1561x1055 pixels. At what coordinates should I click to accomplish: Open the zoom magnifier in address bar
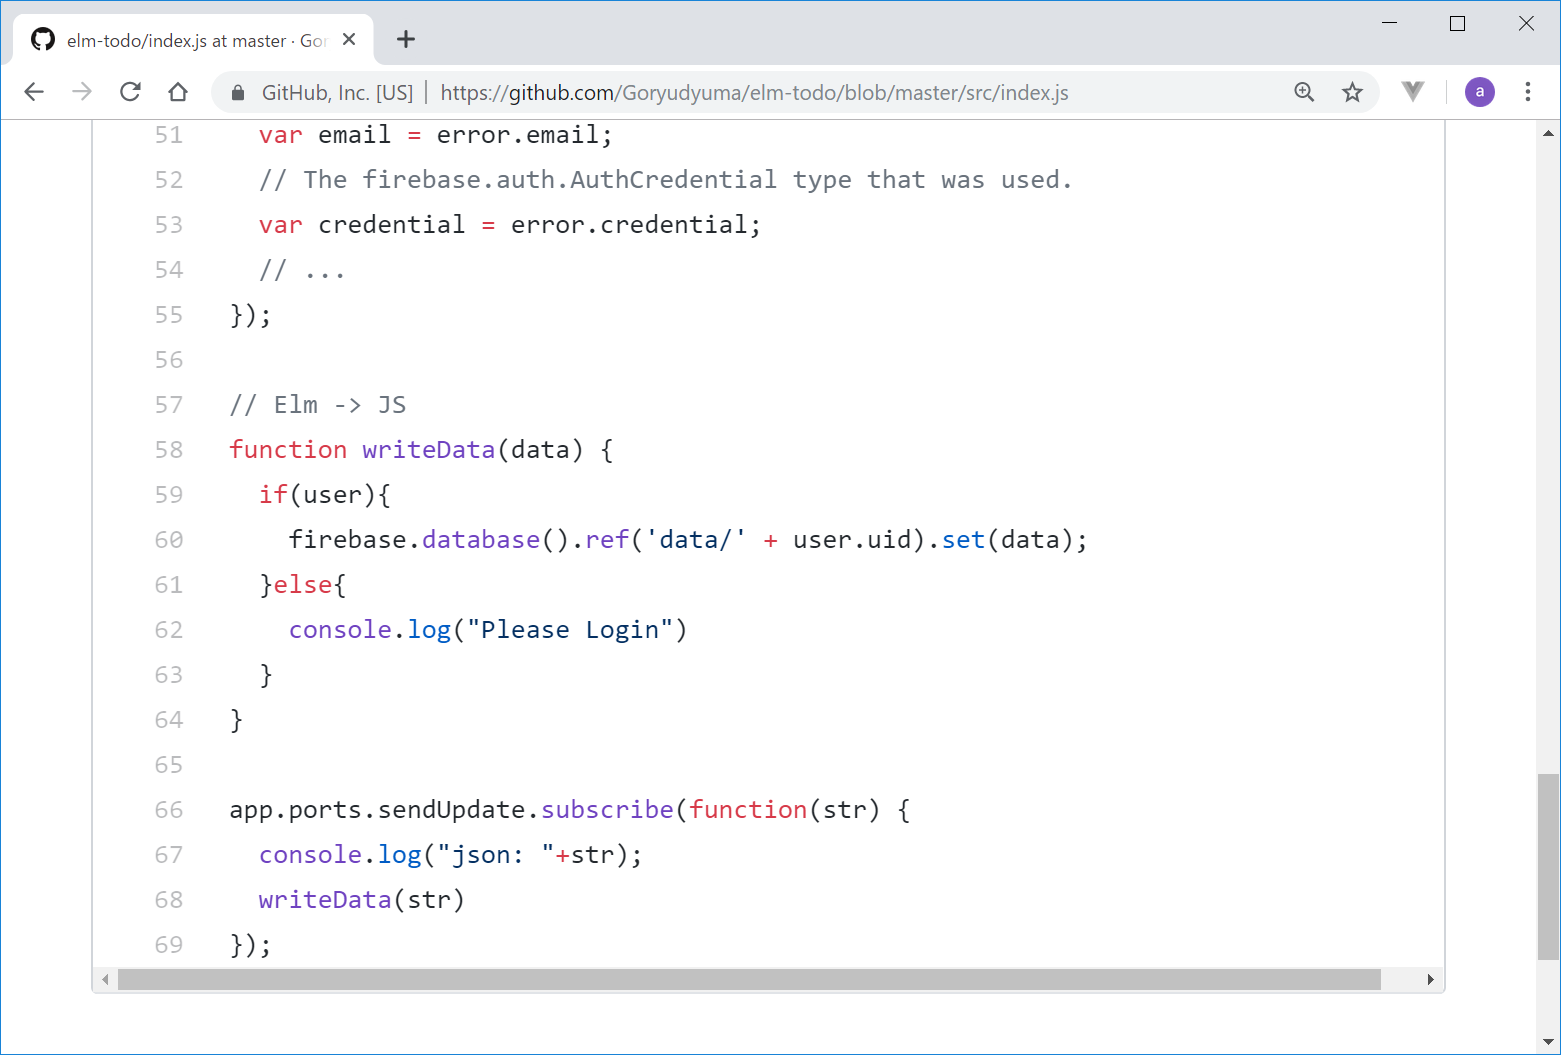point(1304,92)
